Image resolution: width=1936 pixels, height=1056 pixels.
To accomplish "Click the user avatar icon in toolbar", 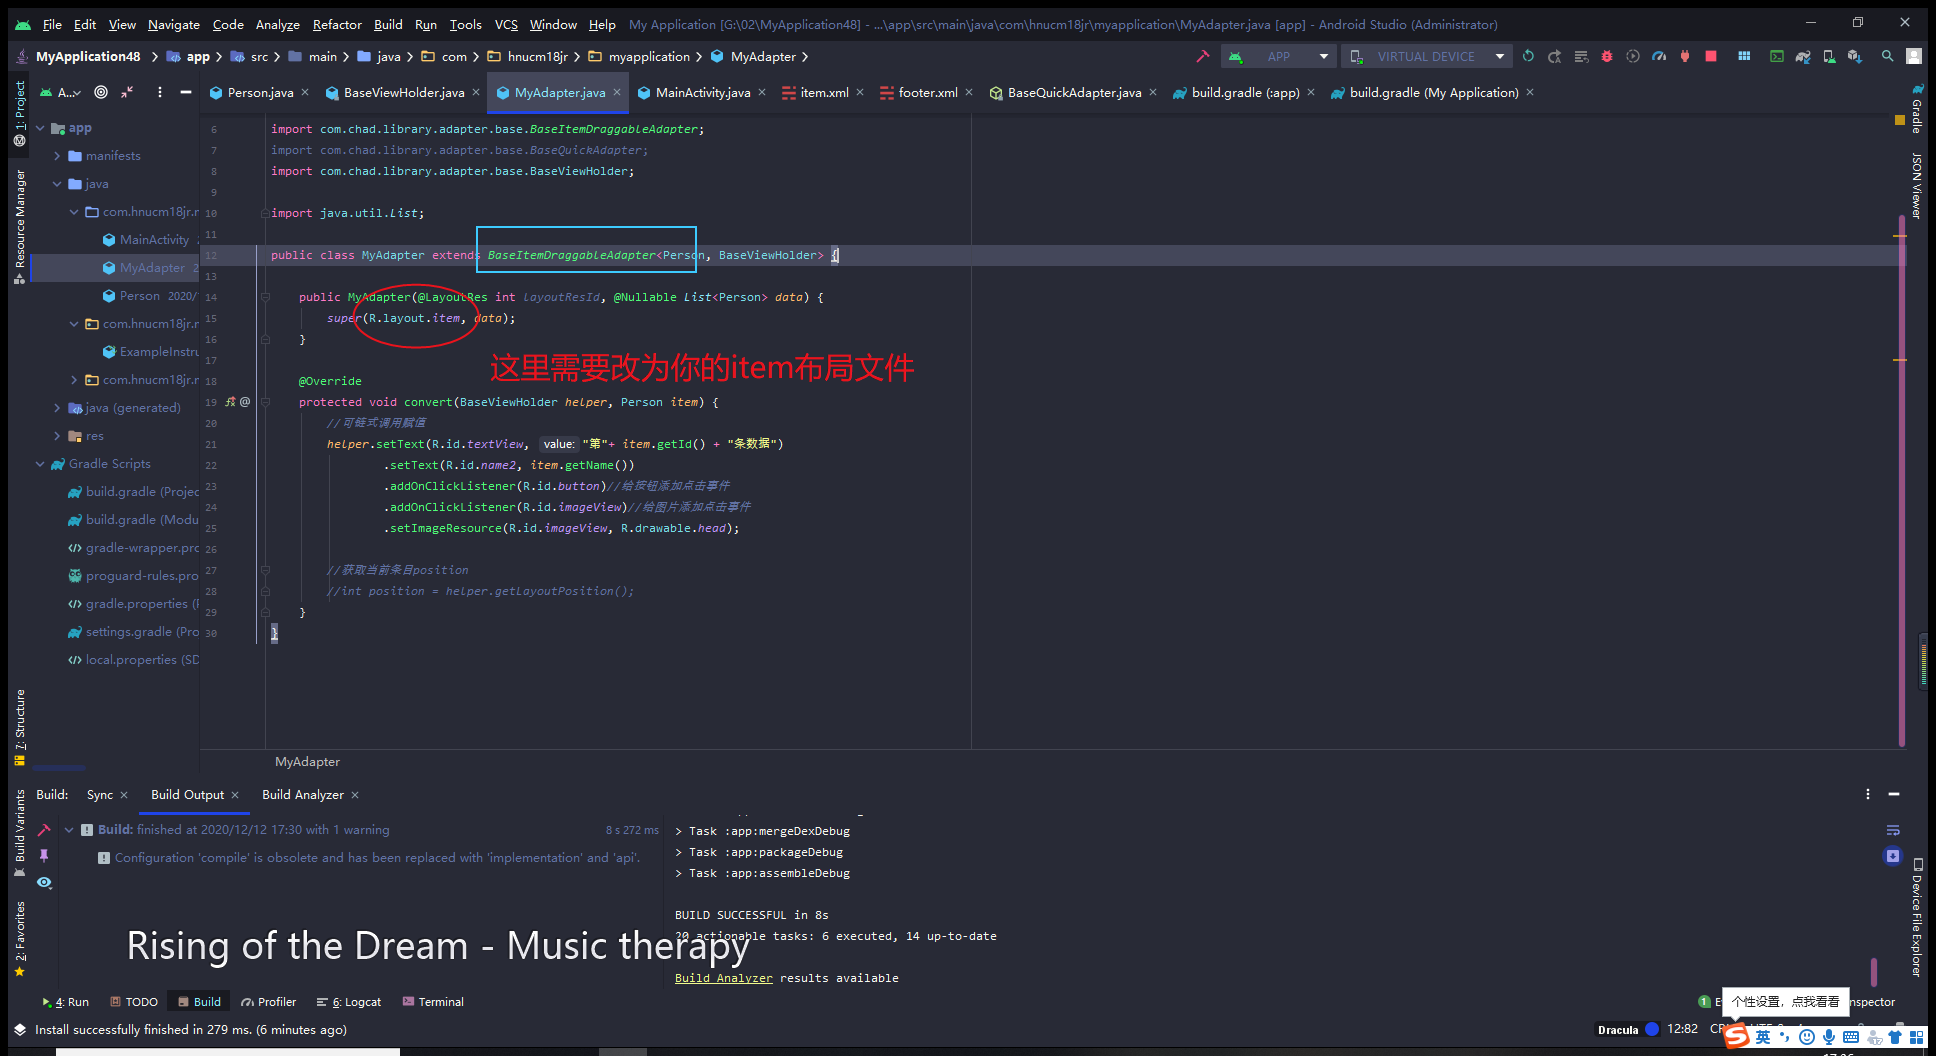I will [1914, 56].
